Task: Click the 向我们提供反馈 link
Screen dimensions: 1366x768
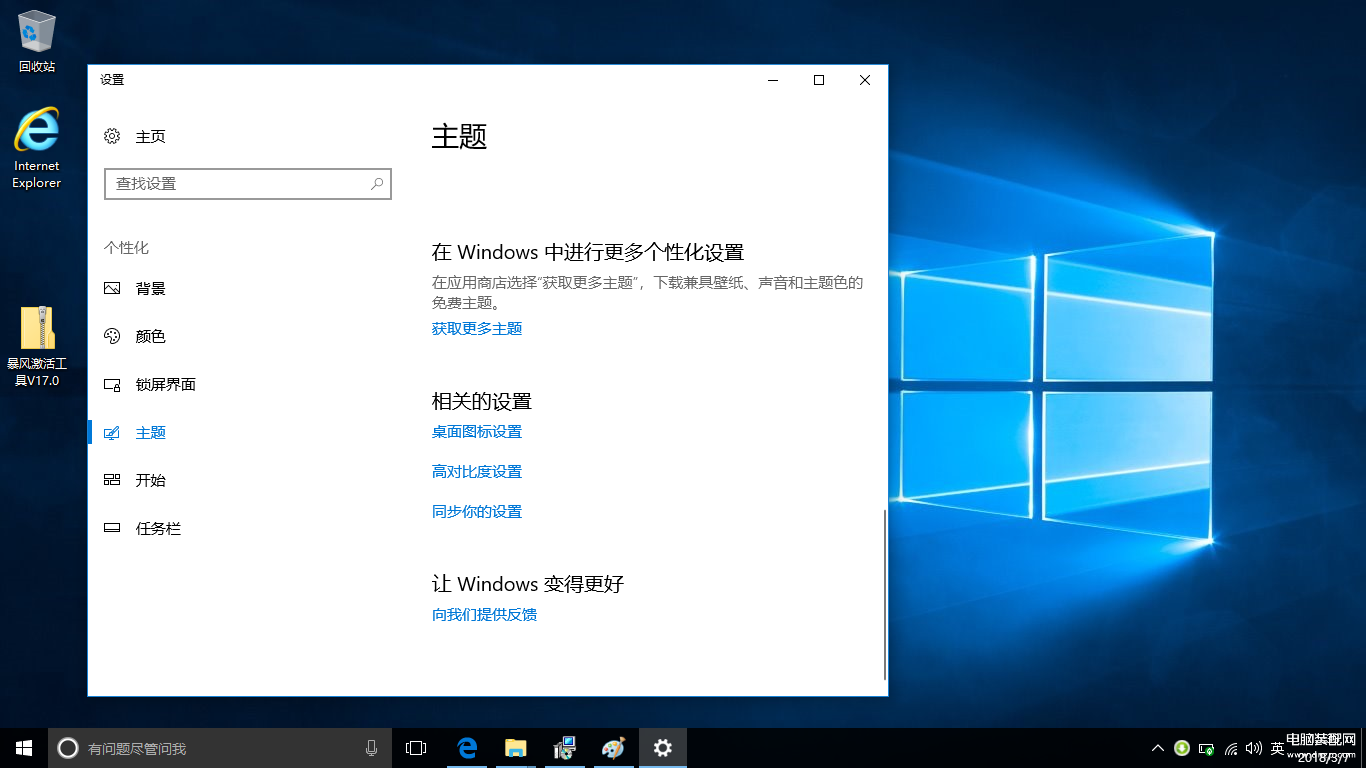Action: tap(484, 615)
